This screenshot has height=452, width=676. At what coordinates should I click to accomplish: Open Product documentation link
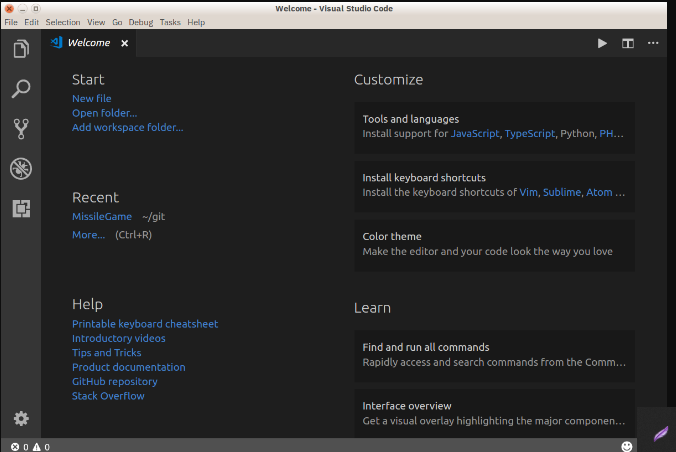[128, 367]
